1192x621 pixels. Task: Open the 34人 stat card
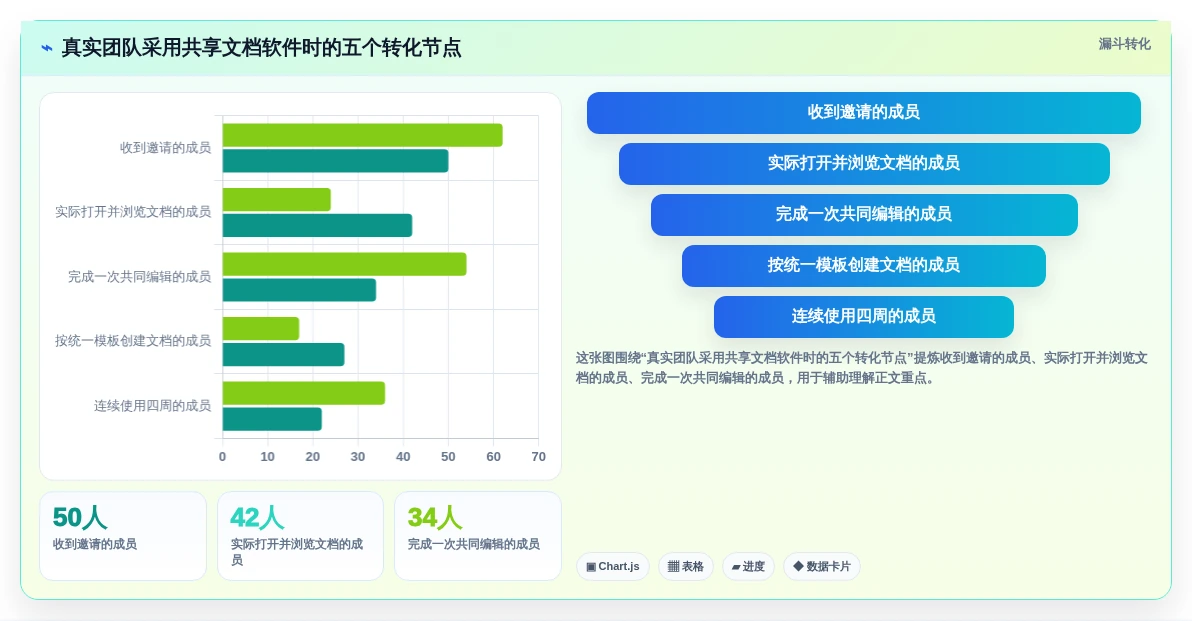tap(477, 536)
